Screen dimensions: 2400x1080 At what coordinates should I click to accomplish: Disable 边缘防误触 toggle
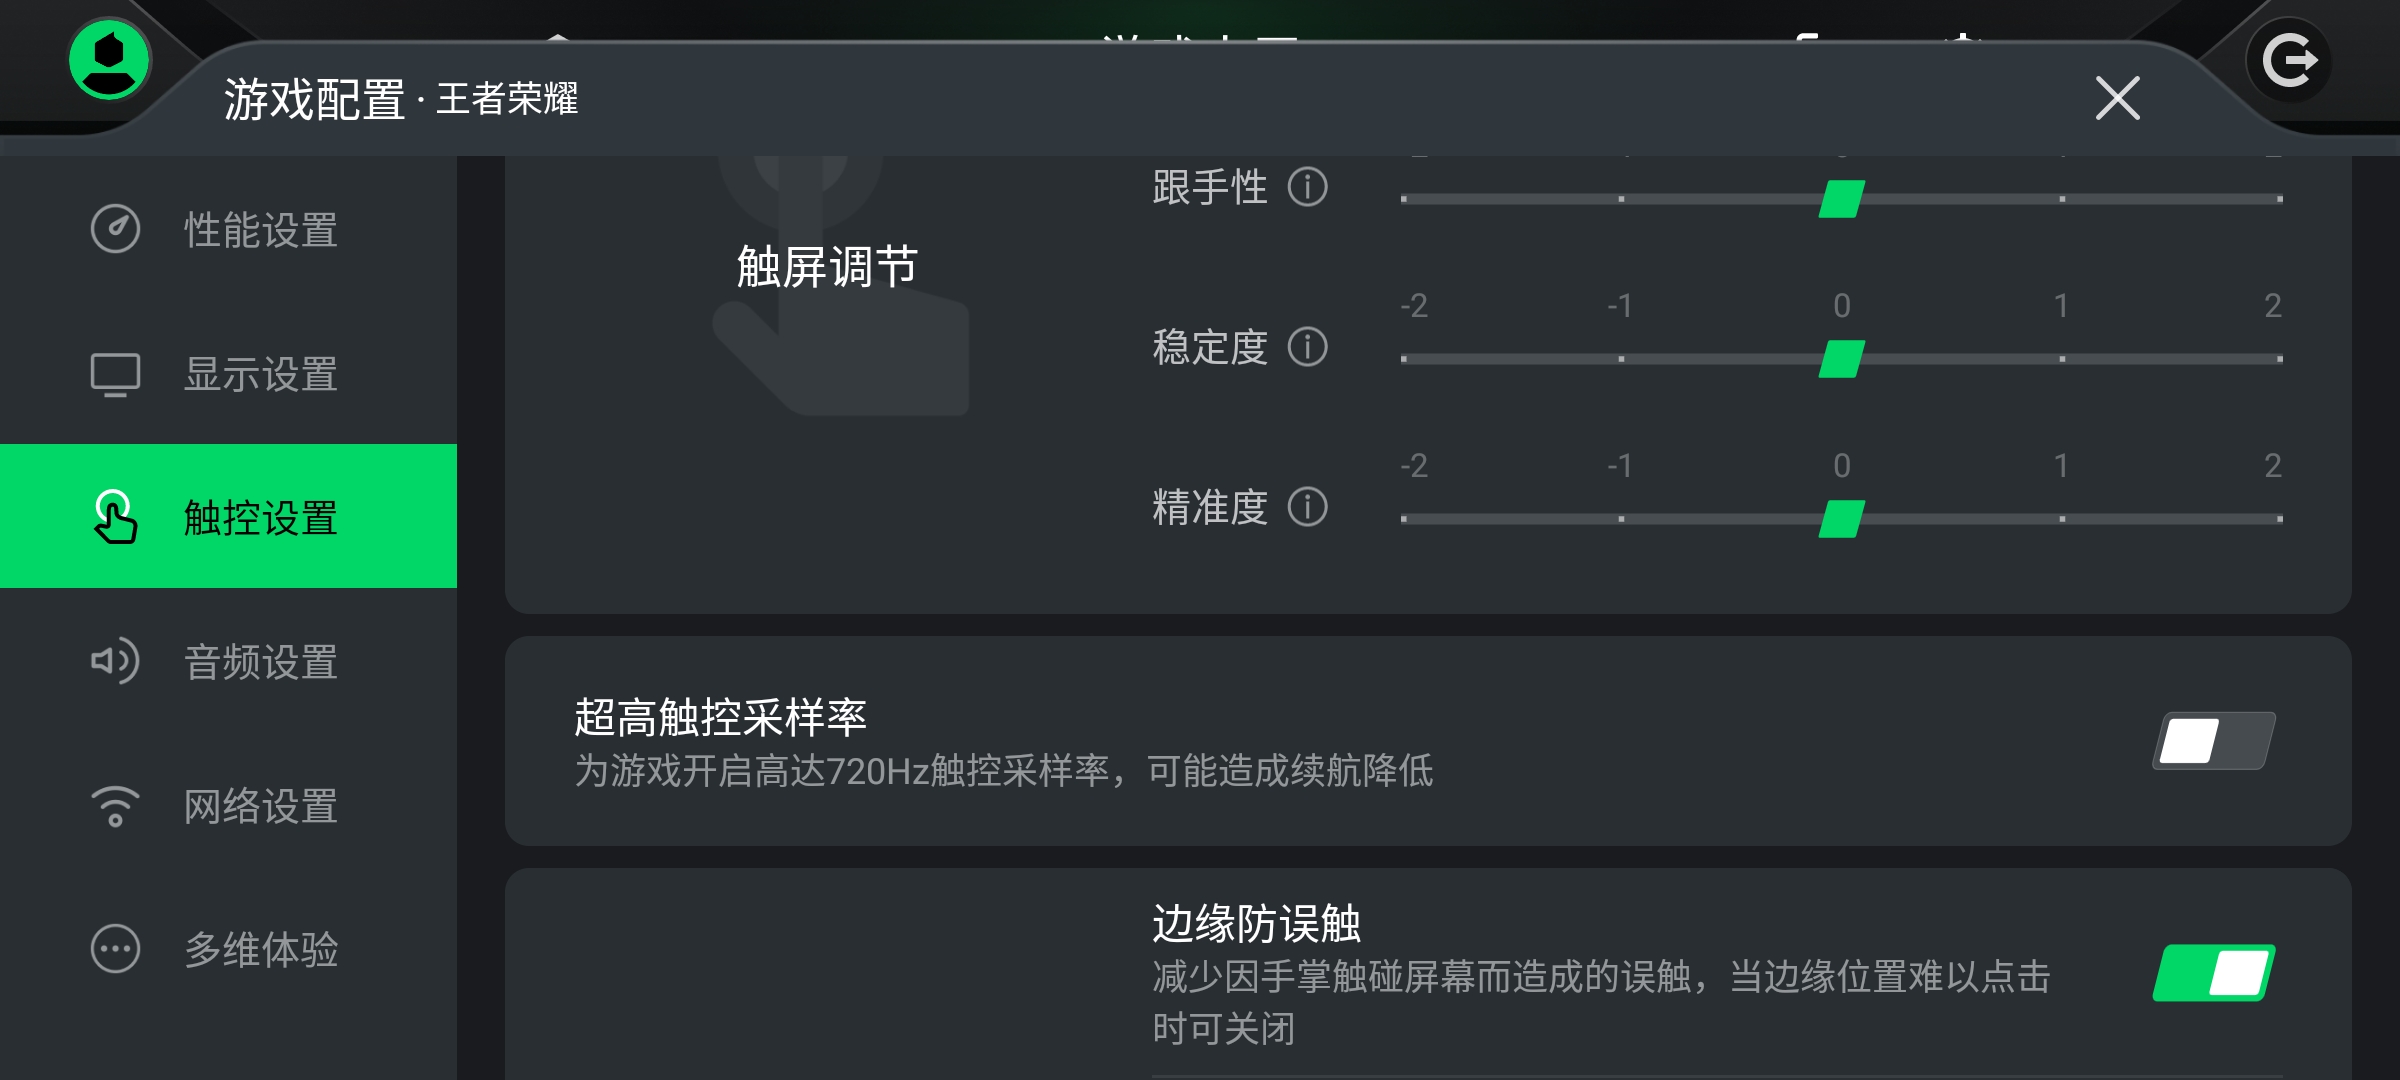[2214, 973]
